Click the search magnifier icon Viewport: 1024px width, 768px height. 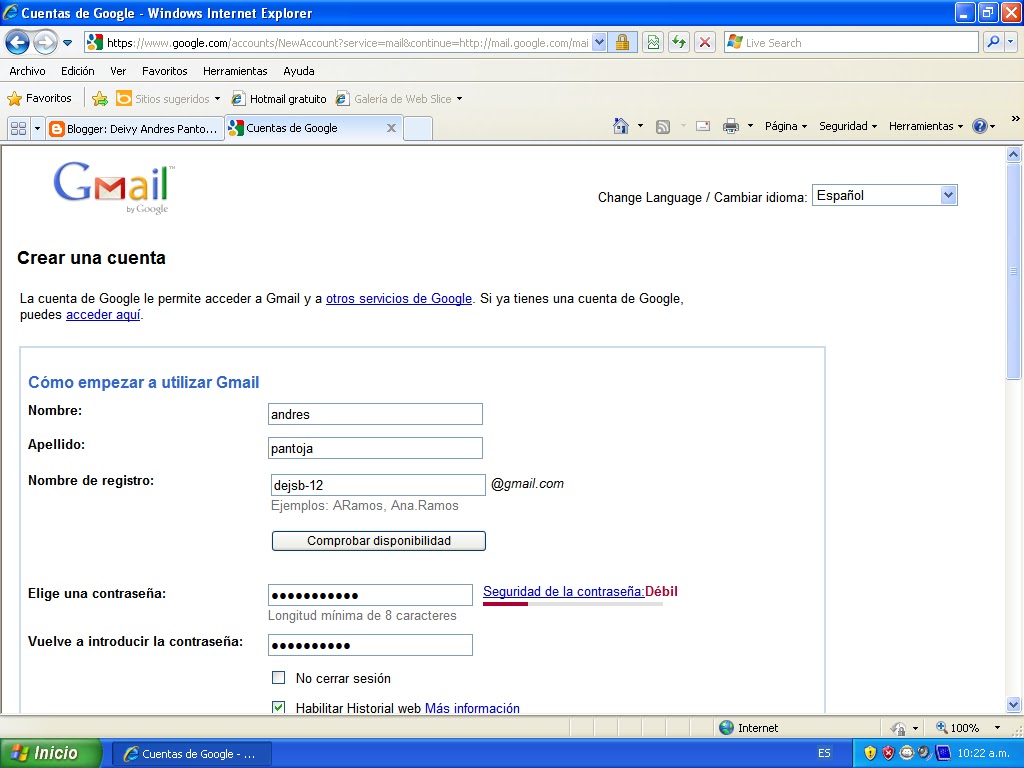(993, 42)
